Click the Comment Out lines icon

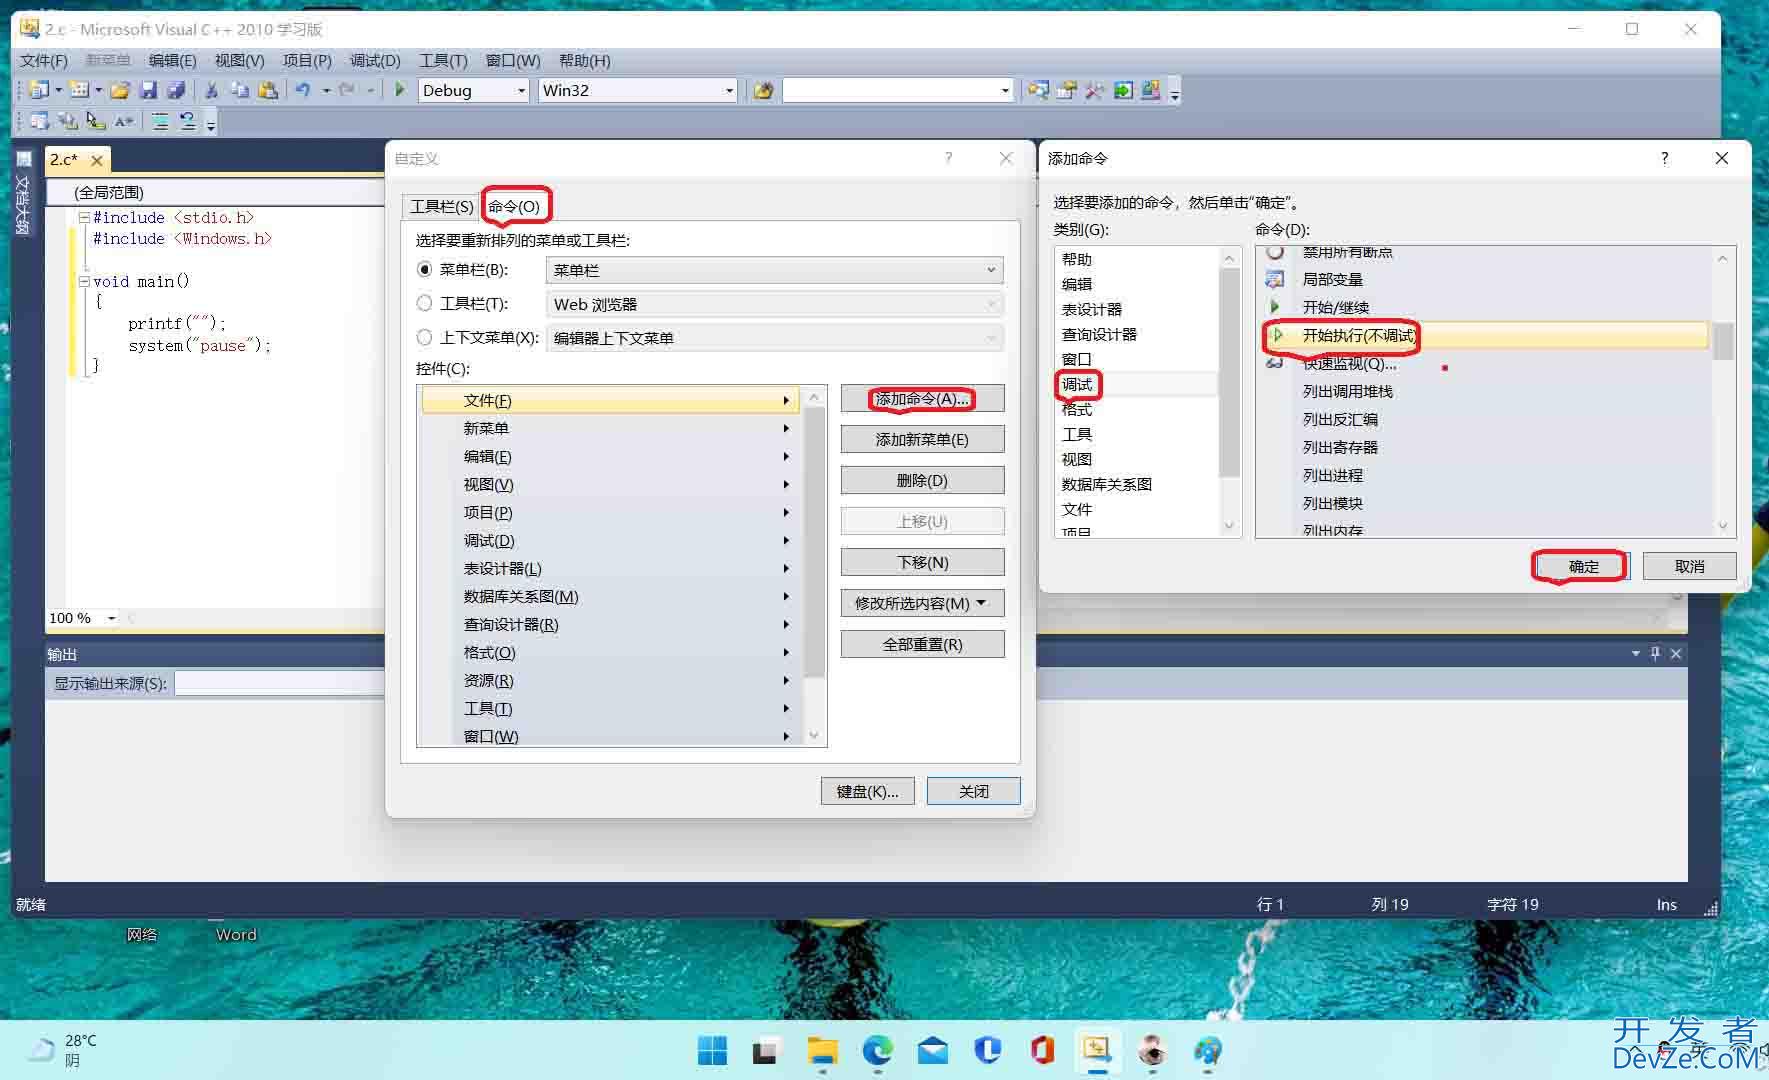pyautogui.click(x=160, y=121)
